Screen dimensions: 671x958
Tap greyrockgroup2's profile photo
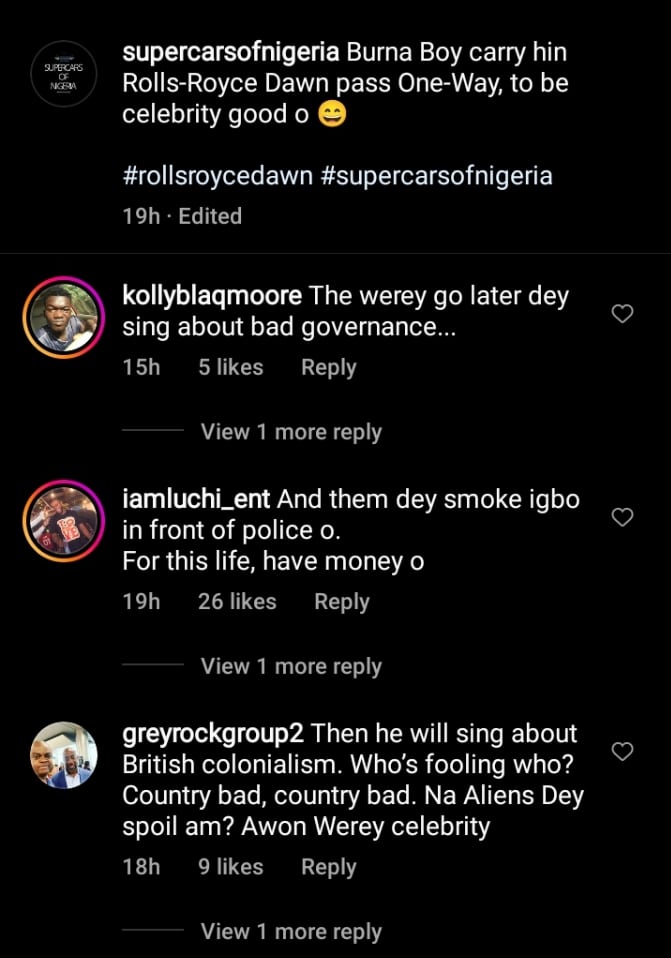(62, 754)
